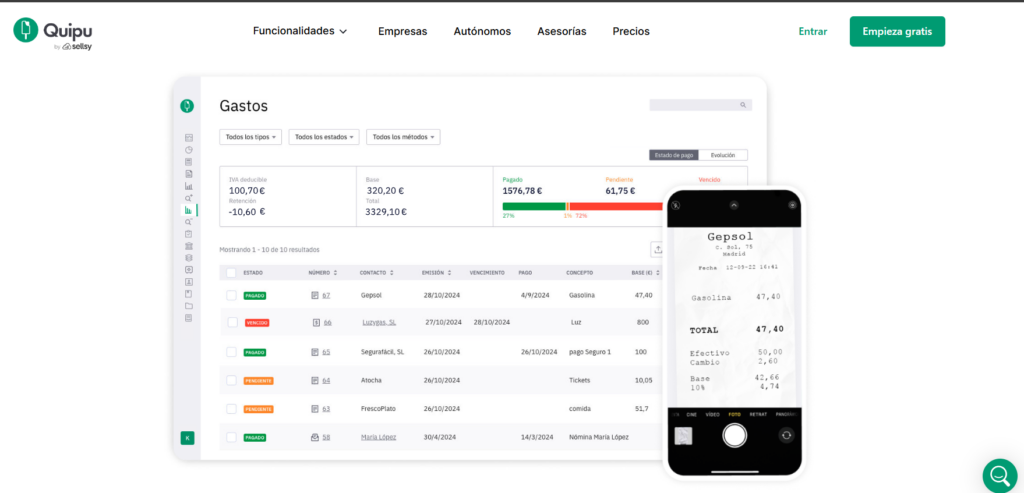Expand the Funcionalidades menu
The height and width of the screenshot is (493, 1024).
click(300, 31)
